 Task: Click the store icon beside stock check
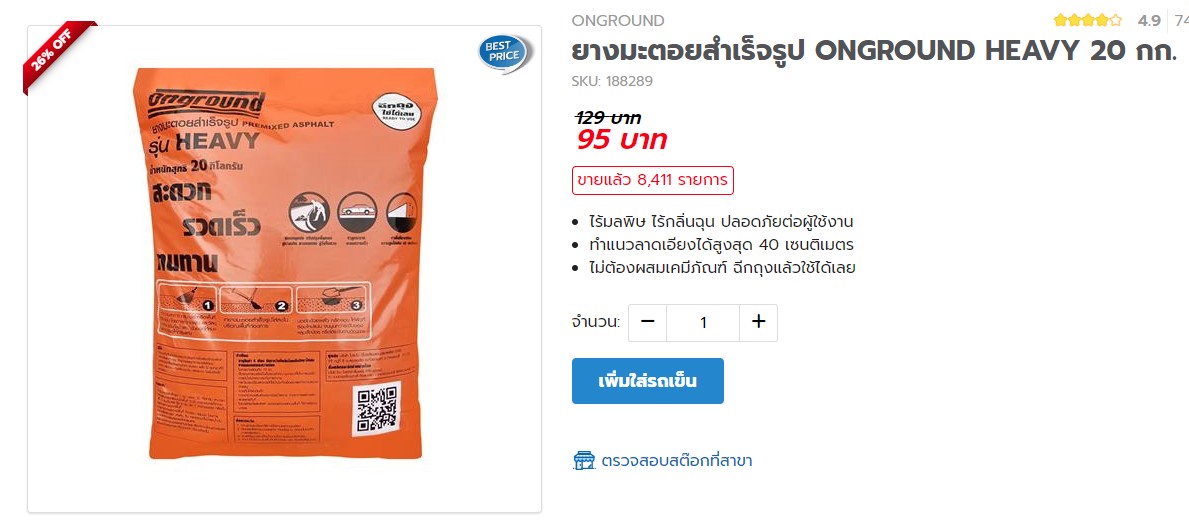tap(583, 460)
